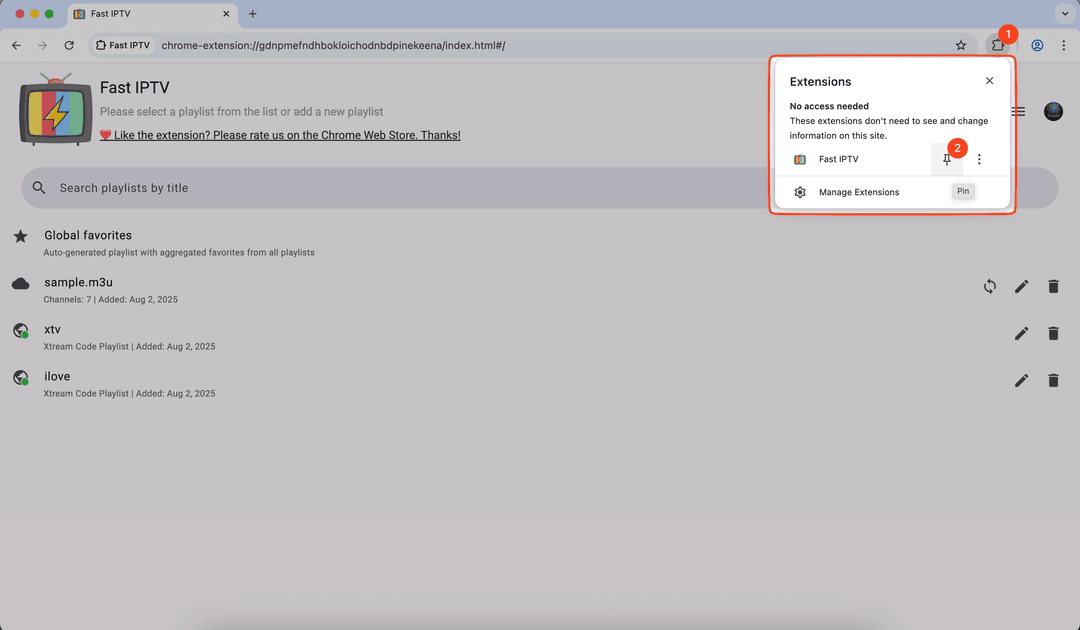This screenshot has height=630, width=1080.
Task: Click the Manage Extensions gear icon
Action: pyautogui.click(x=800, y=192)
